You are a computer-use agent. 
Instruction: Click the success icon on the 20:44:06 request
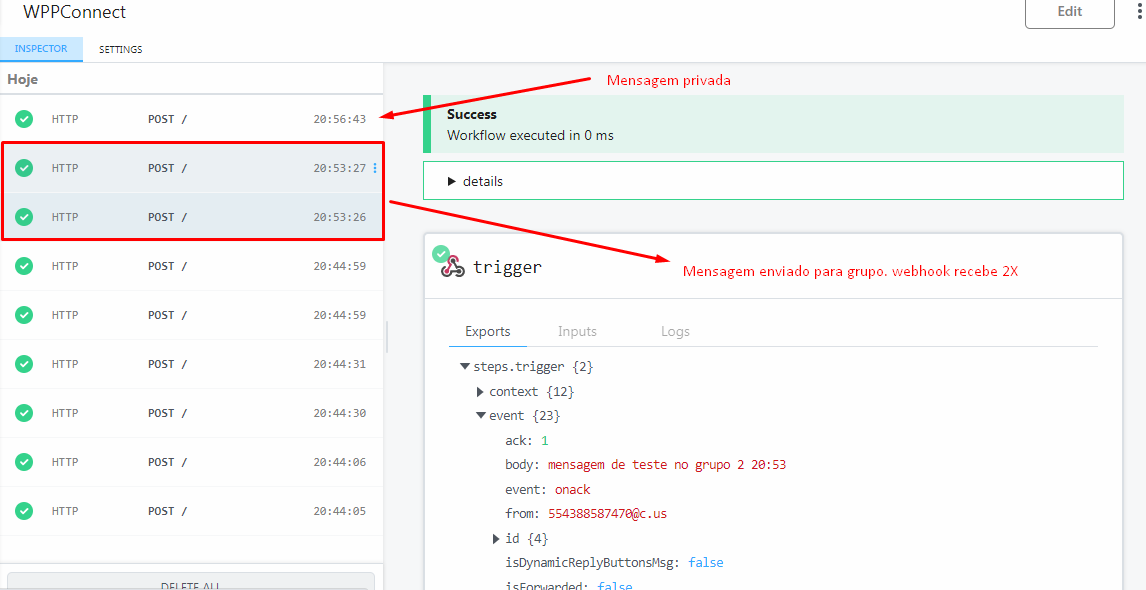23,462
